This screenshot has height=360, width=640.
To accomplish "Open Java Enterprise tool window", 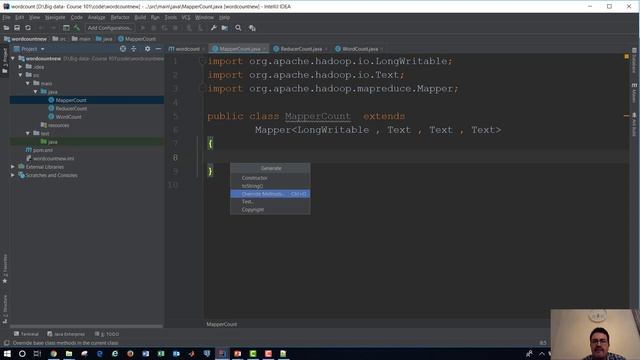I will point(66,334).
